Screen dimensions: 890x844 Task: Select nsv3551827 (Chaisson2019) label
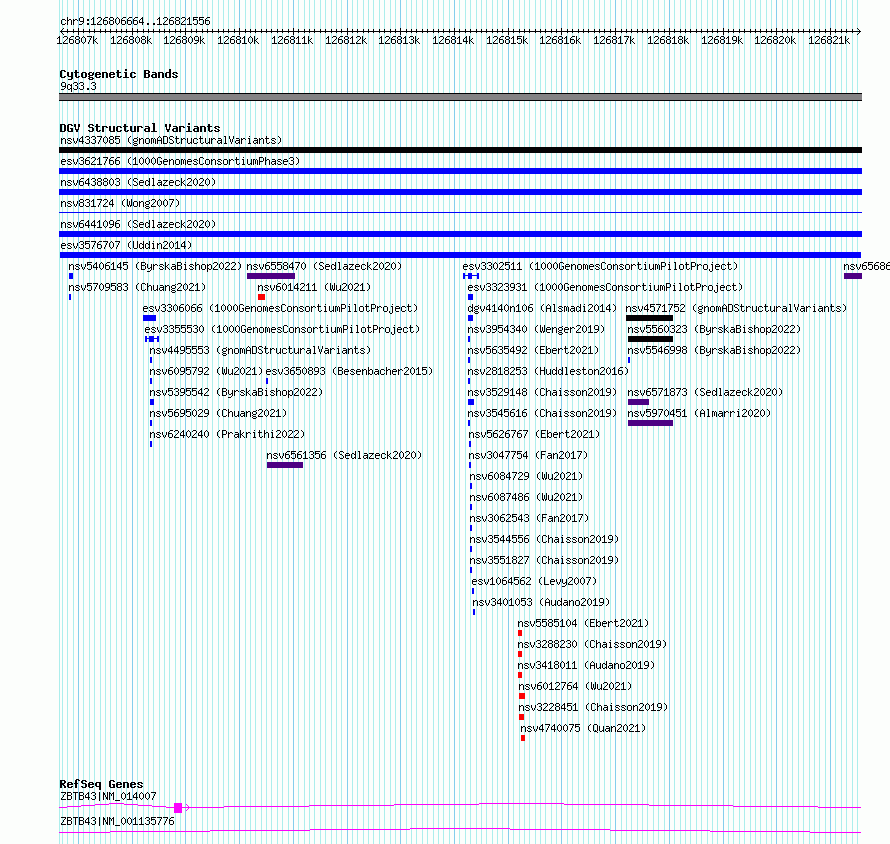pos(544,560)
